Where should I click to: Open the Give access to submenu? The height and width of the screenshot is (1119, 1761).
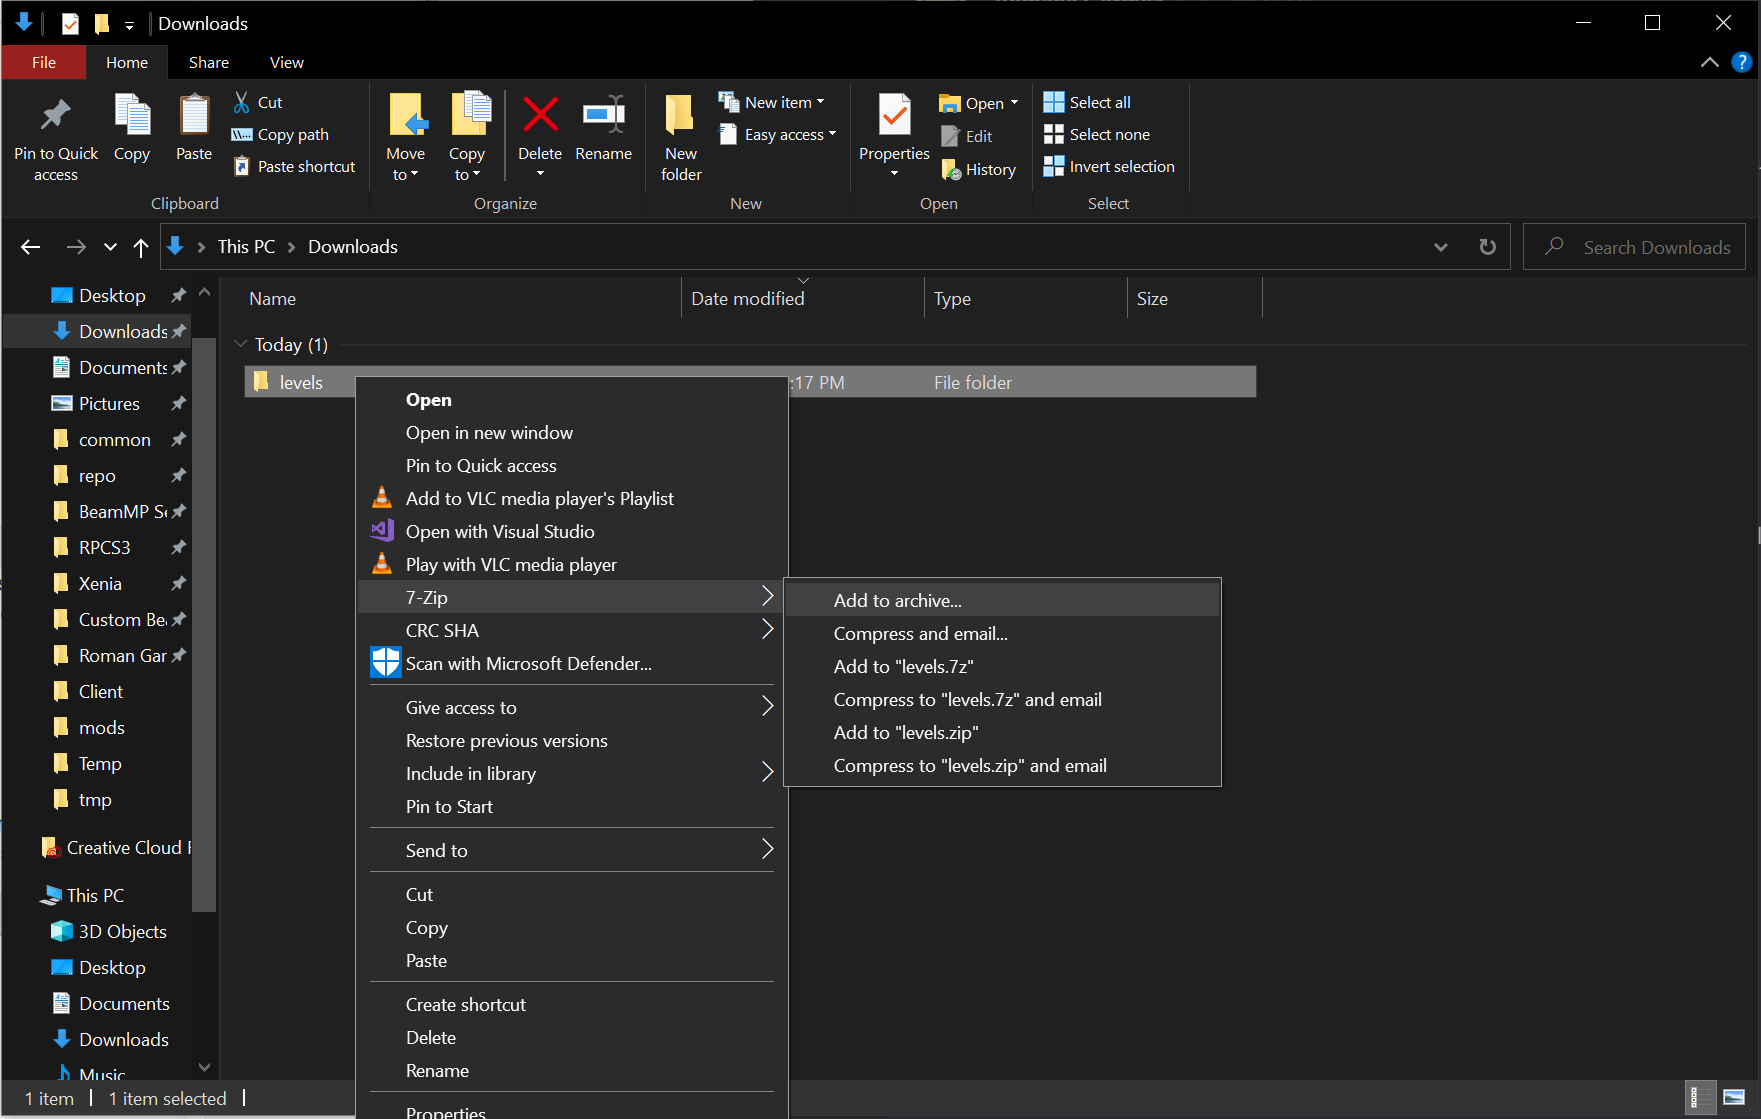click(572, 708)
